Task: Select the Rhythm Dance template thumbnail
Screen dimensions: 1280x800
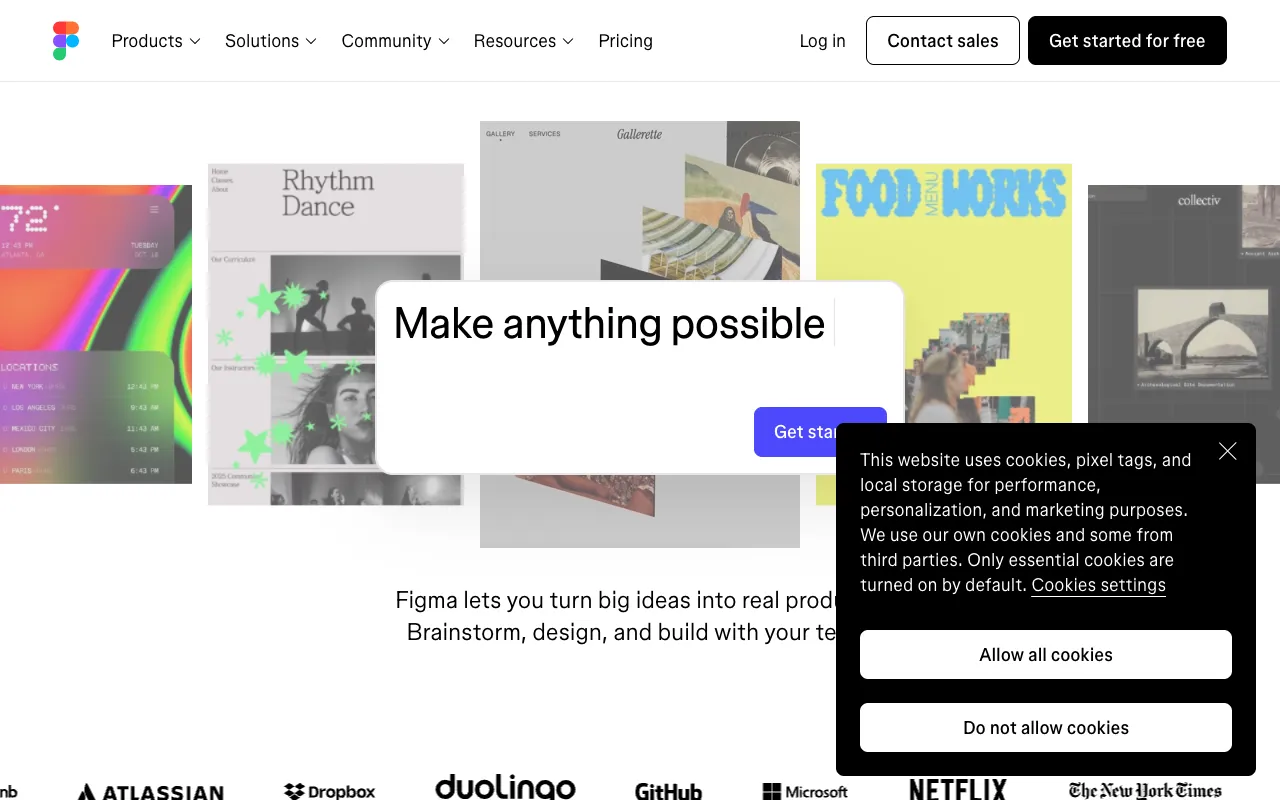Action: pos(336,334)
